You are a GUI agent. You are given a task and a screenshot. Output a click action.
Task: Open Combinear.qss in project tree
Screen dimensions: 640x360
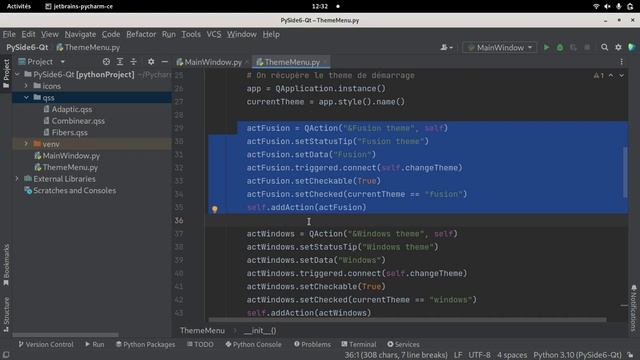click(78, 121)
